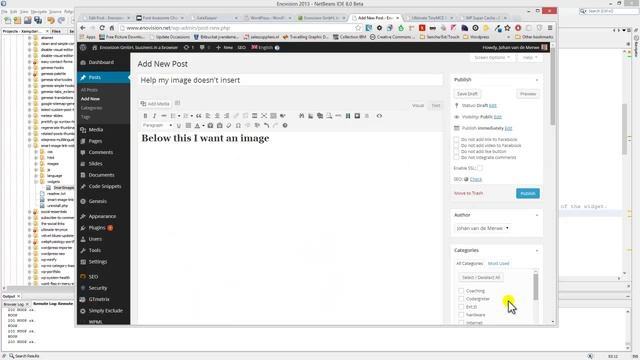This screenshot has height=360, width=640.
Task: Click the post title input field
Action: point(290,80)
